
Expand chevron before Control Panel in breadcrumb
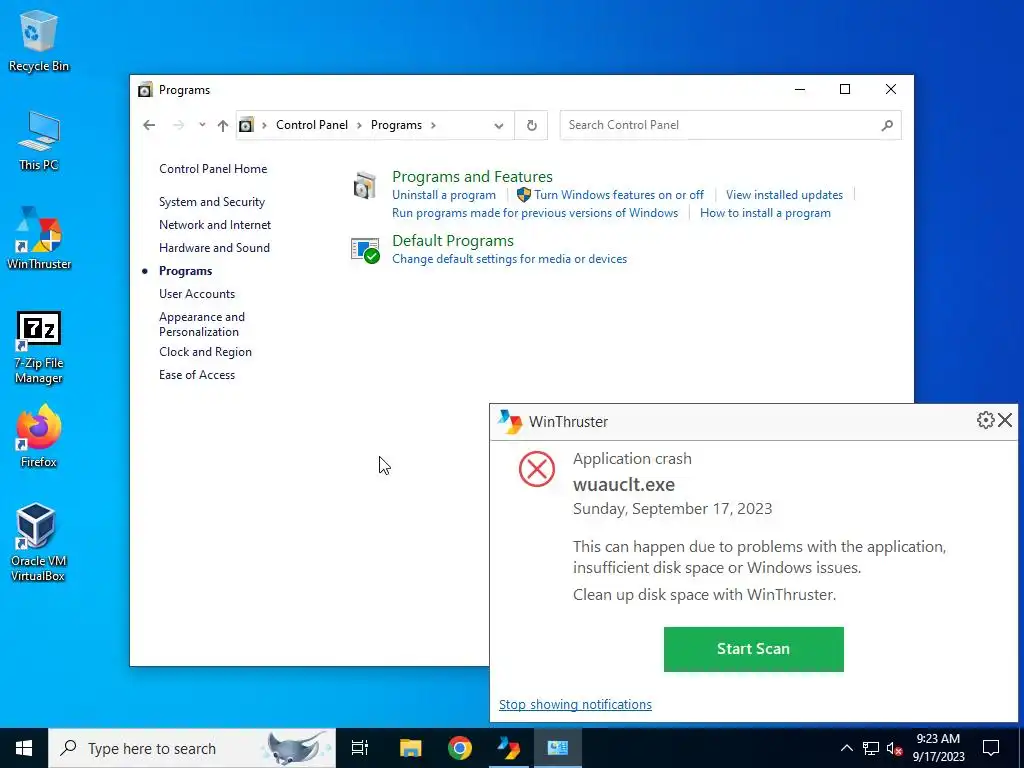coord(264,125)
